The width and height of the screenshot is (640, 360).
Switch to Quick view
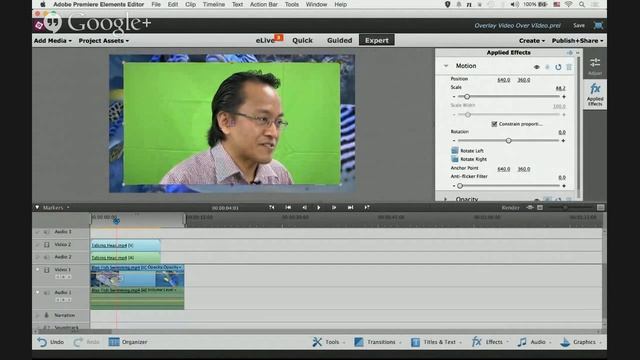302,40
